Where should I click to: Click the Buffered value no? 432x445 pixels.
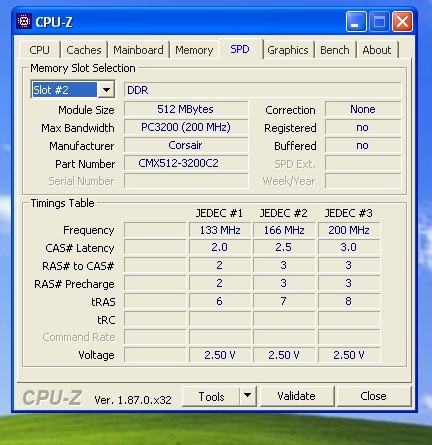pyautogui.click(x=363, y=145)
